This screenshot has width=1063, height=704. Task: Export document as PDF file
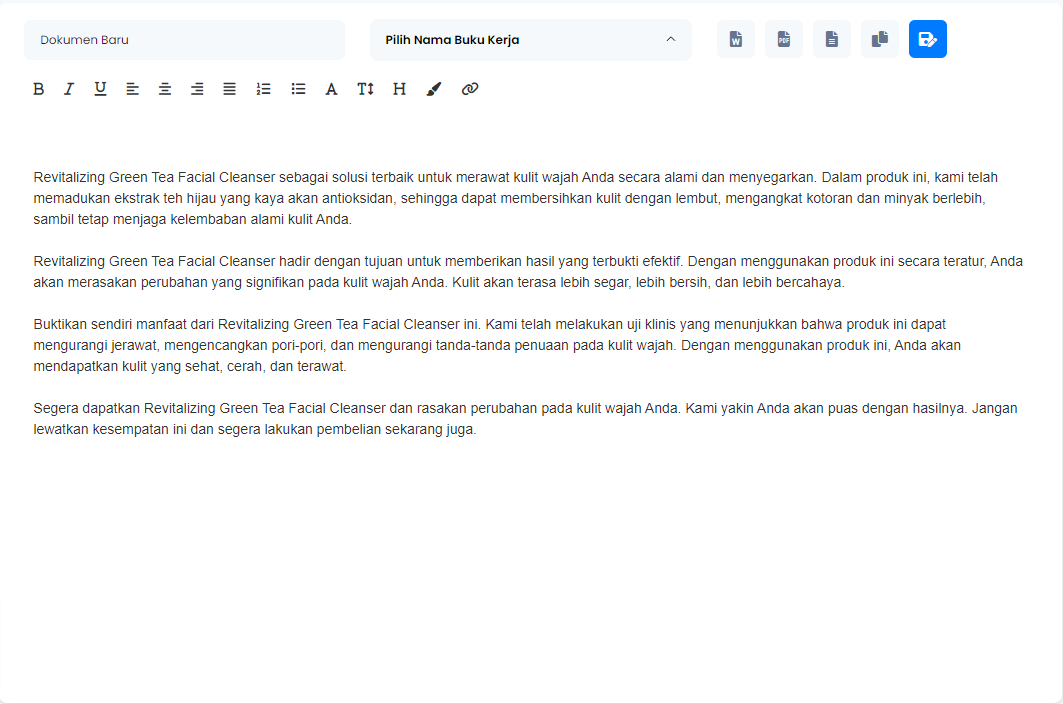click(x=784, y=39)
